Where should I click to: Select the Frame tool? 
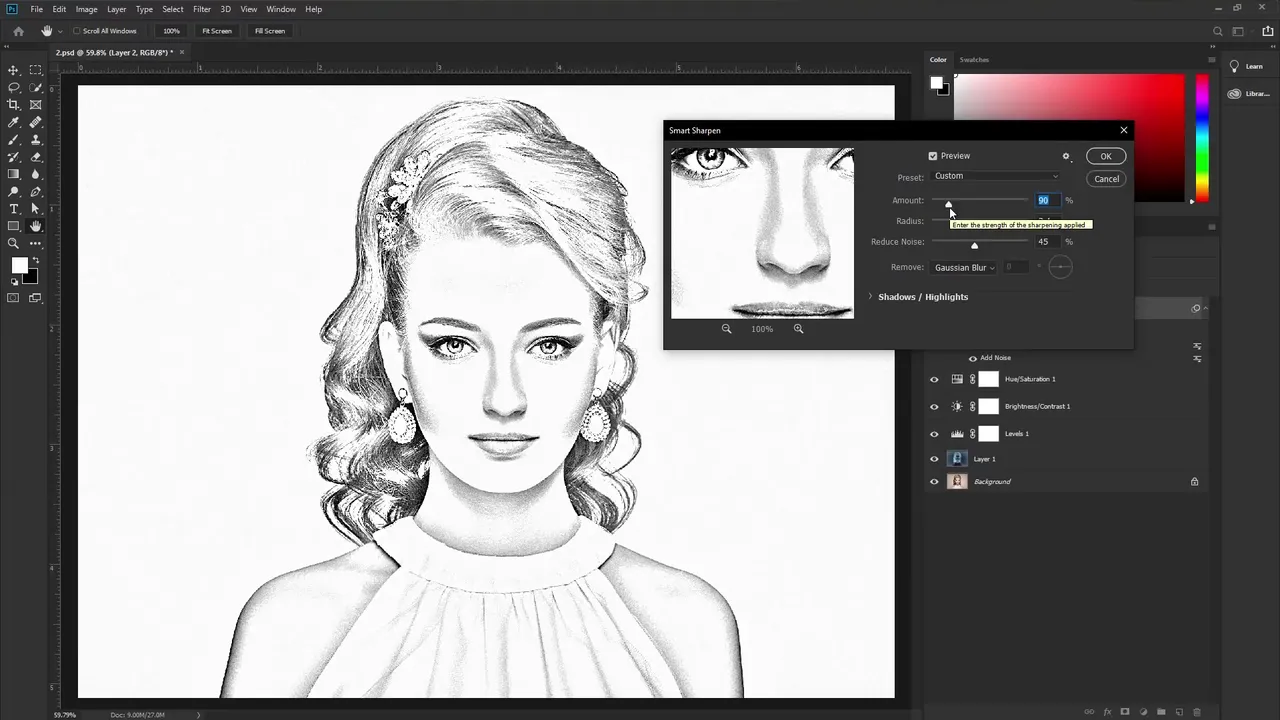point(36,105)
